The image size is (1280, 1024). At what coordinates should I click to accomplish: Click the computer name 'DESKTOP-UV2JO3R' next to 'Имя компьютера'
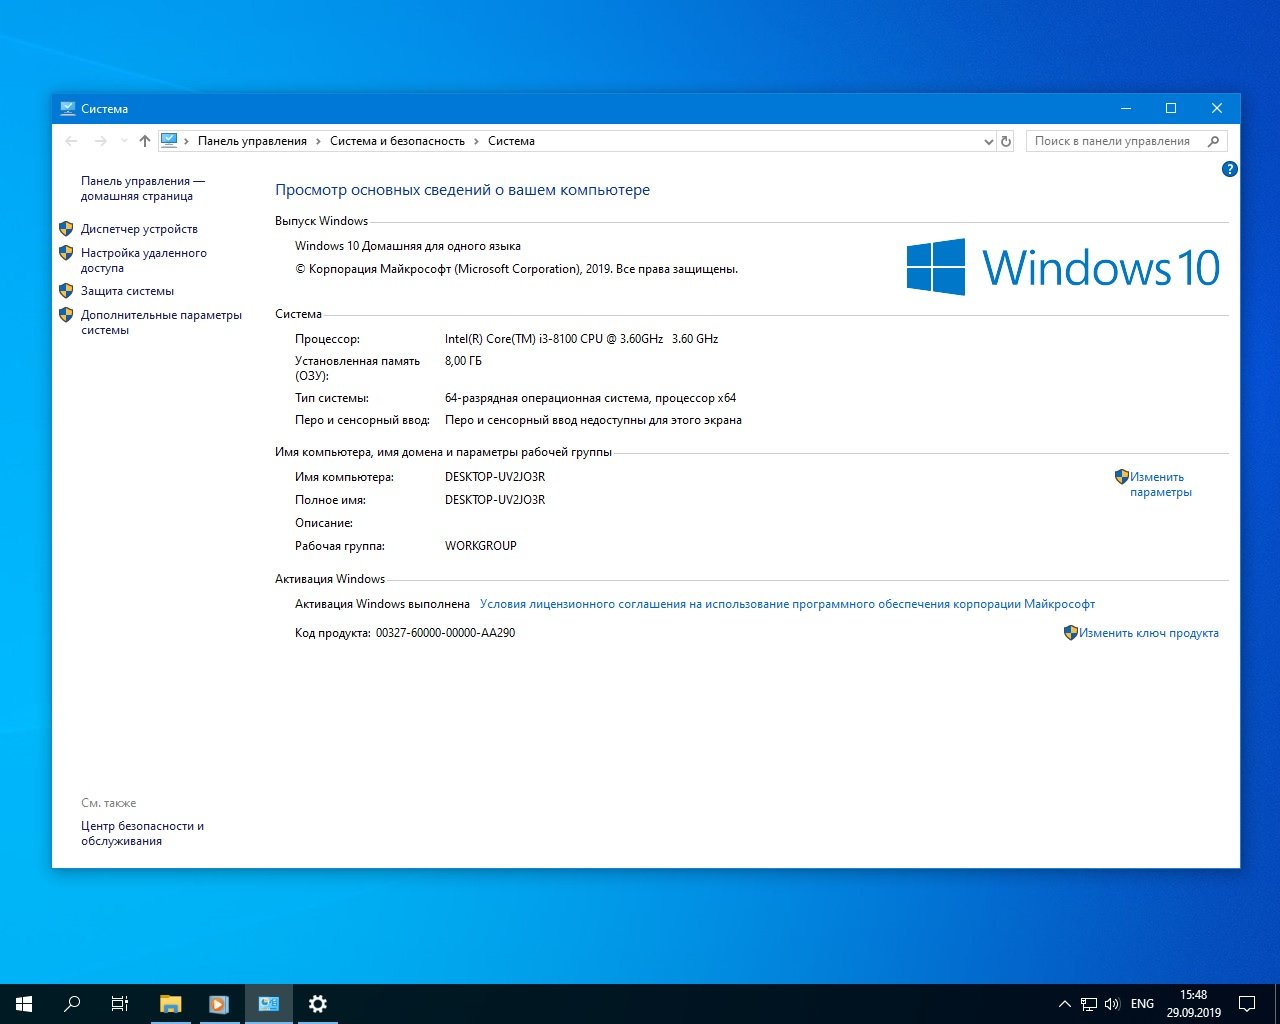(x=495, y=477)
